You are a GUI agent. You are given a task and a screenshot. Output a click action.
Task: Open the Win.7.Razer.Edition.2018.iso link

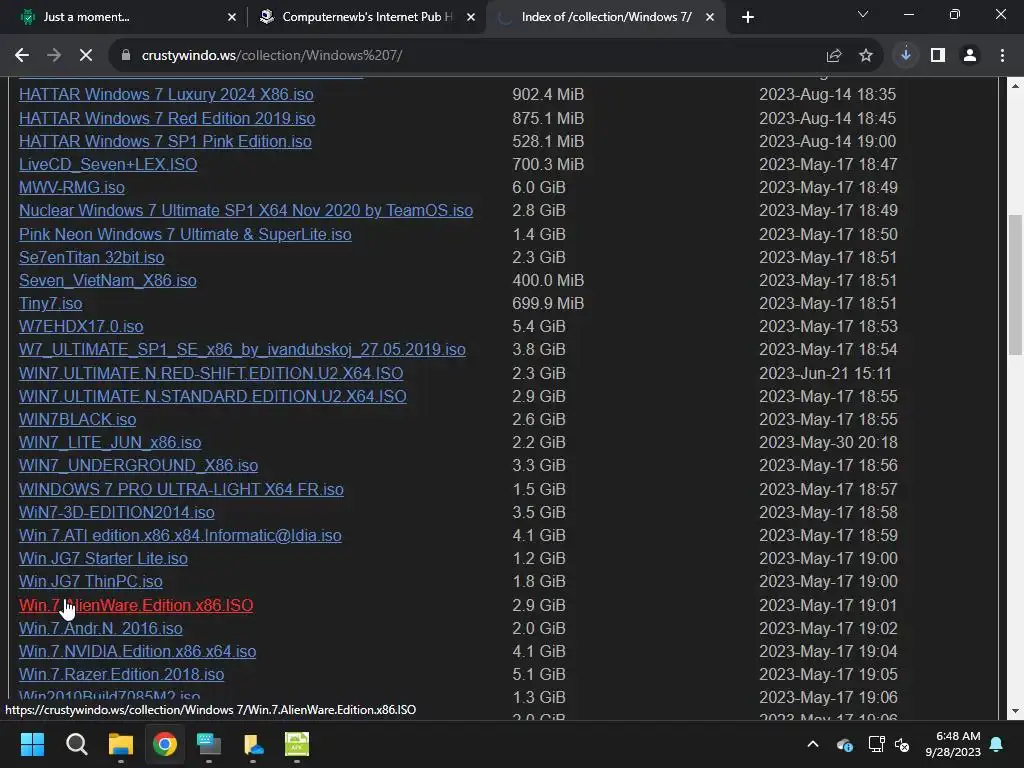[x=121, y=675]
